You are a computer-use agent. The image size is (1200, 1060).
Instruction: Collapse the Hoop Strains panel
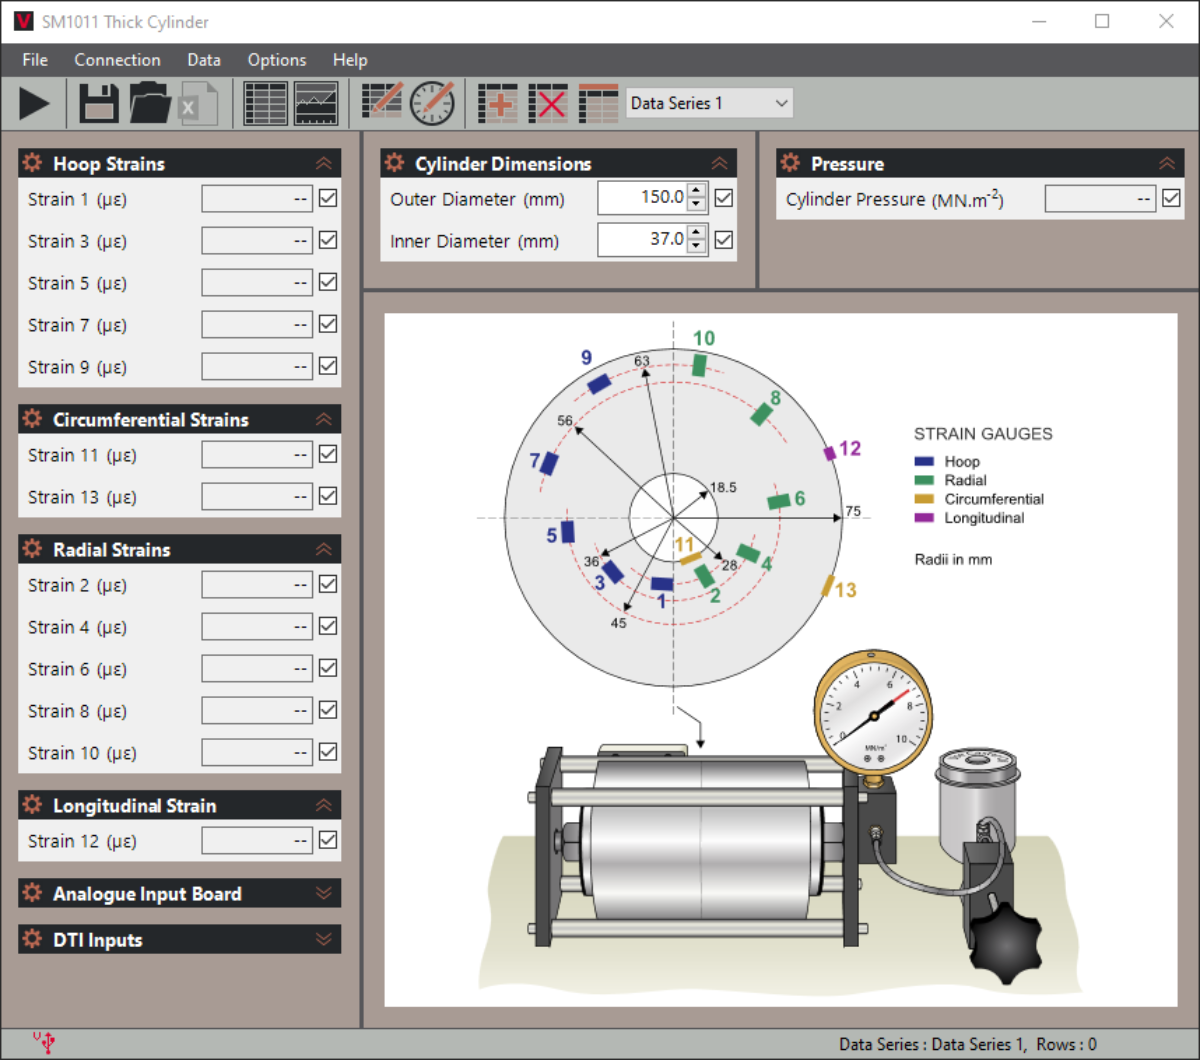(x=322, y=163)
